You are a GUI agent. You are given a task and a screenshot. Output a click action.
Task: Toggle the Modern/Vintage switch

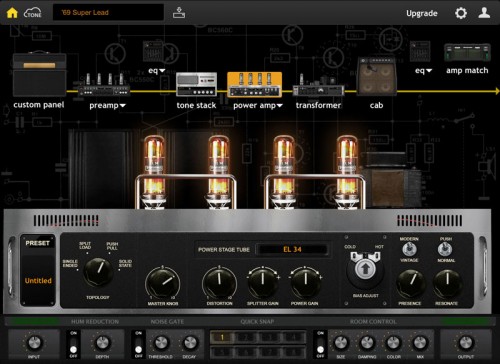coord(409,249)
